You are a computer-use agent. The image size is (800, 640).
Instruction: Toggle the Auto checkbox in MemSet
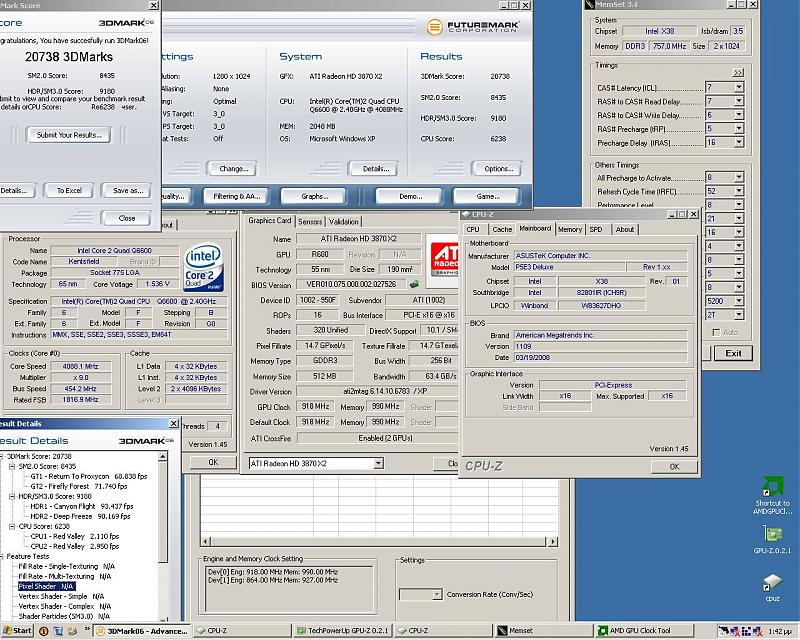716,332
